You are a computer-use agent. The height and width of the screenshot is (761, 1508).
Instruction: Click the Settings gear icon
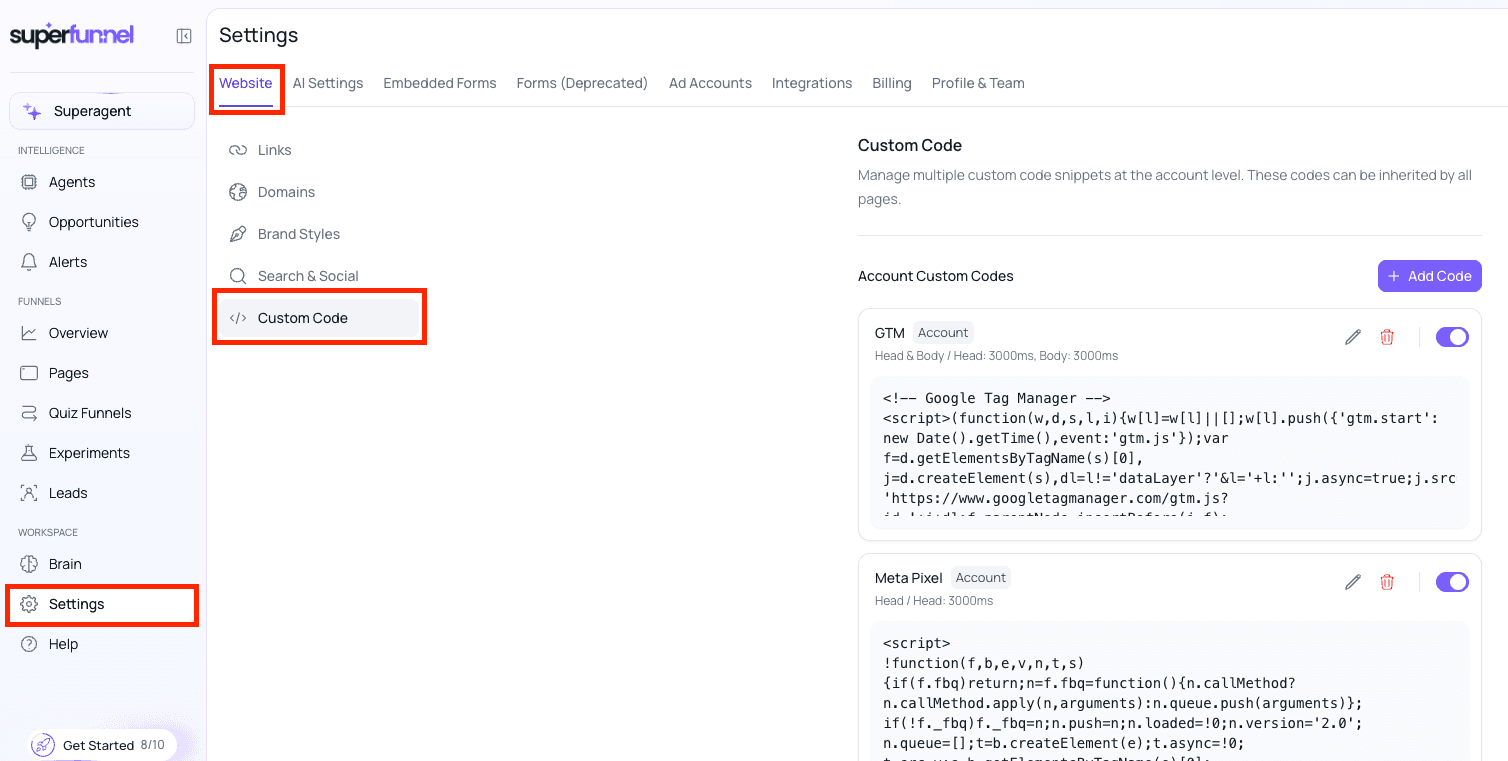click(x=29, y=604)
